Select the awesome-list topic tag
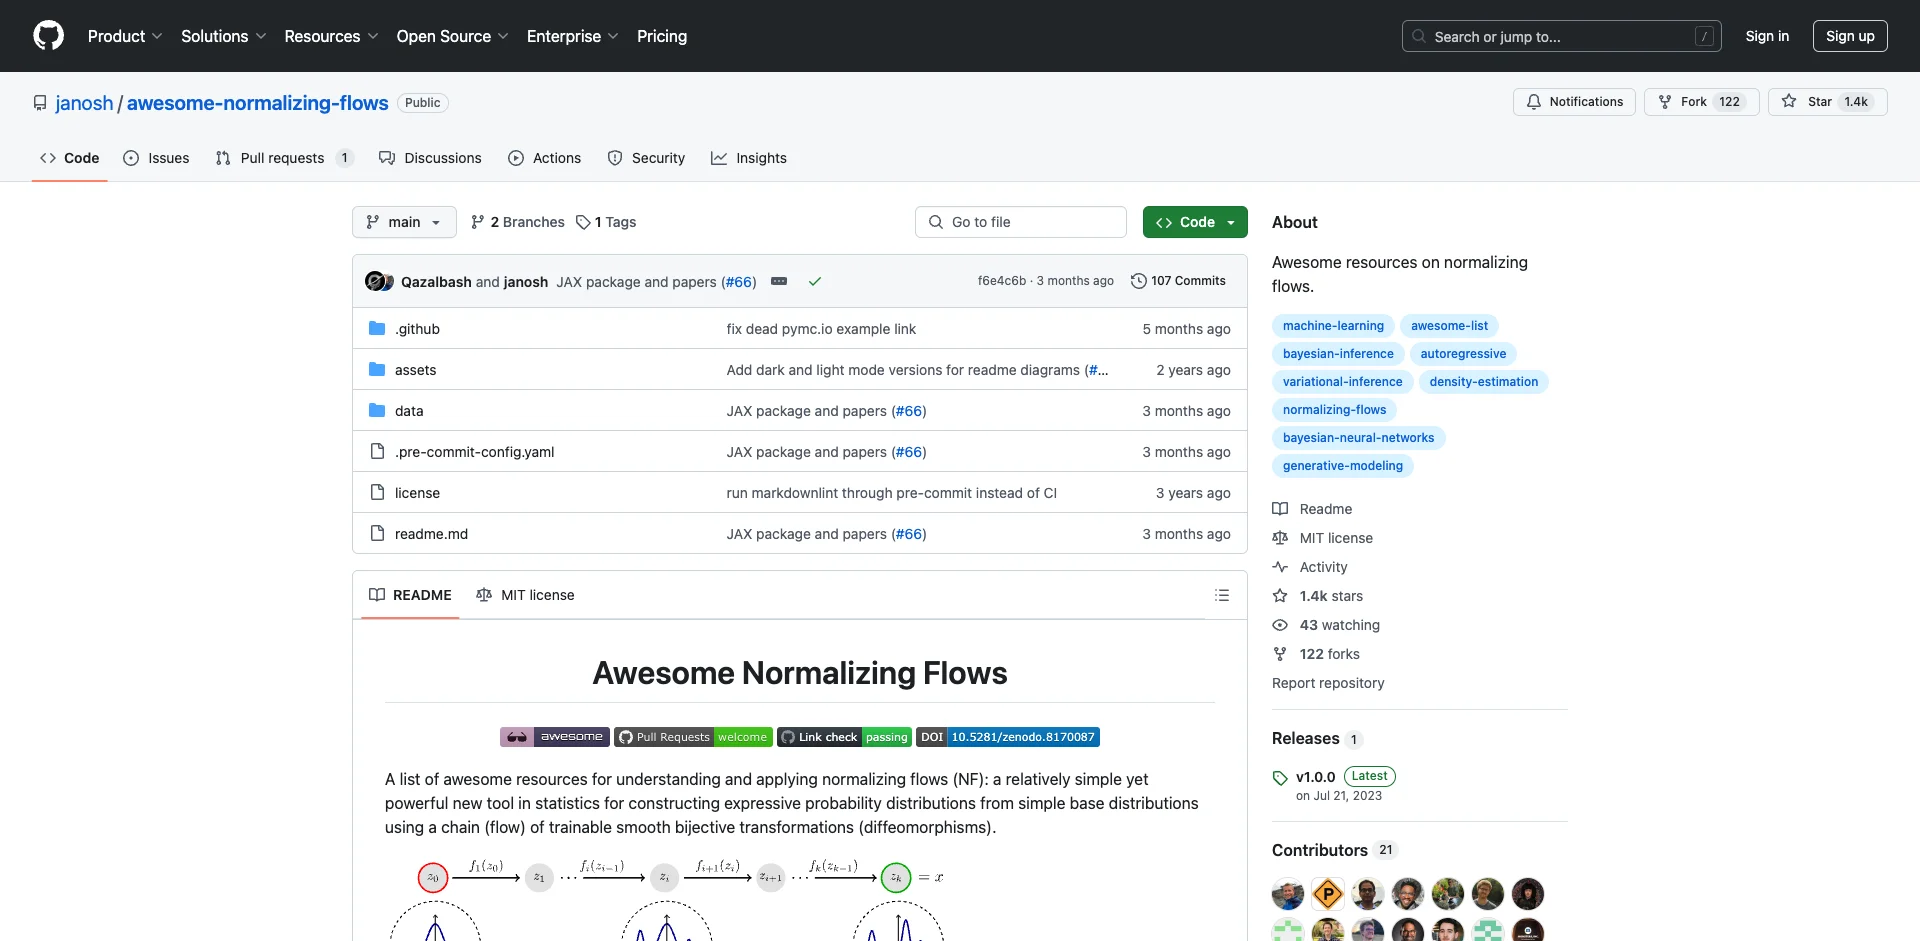Viewport: 1920px width, 941px height. point(1449,326)
